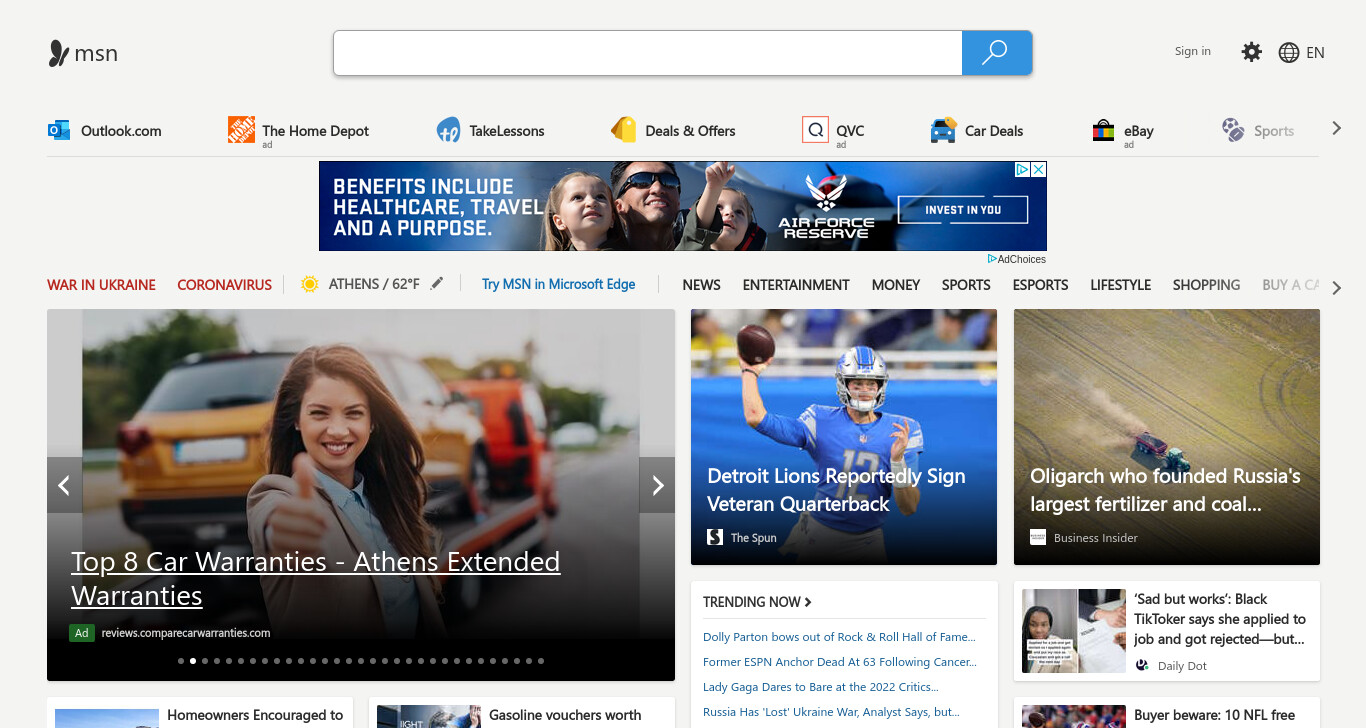Click ATHENS / 62°F weather text
The image size is (1366, 728).
click(x=374, y=284)
